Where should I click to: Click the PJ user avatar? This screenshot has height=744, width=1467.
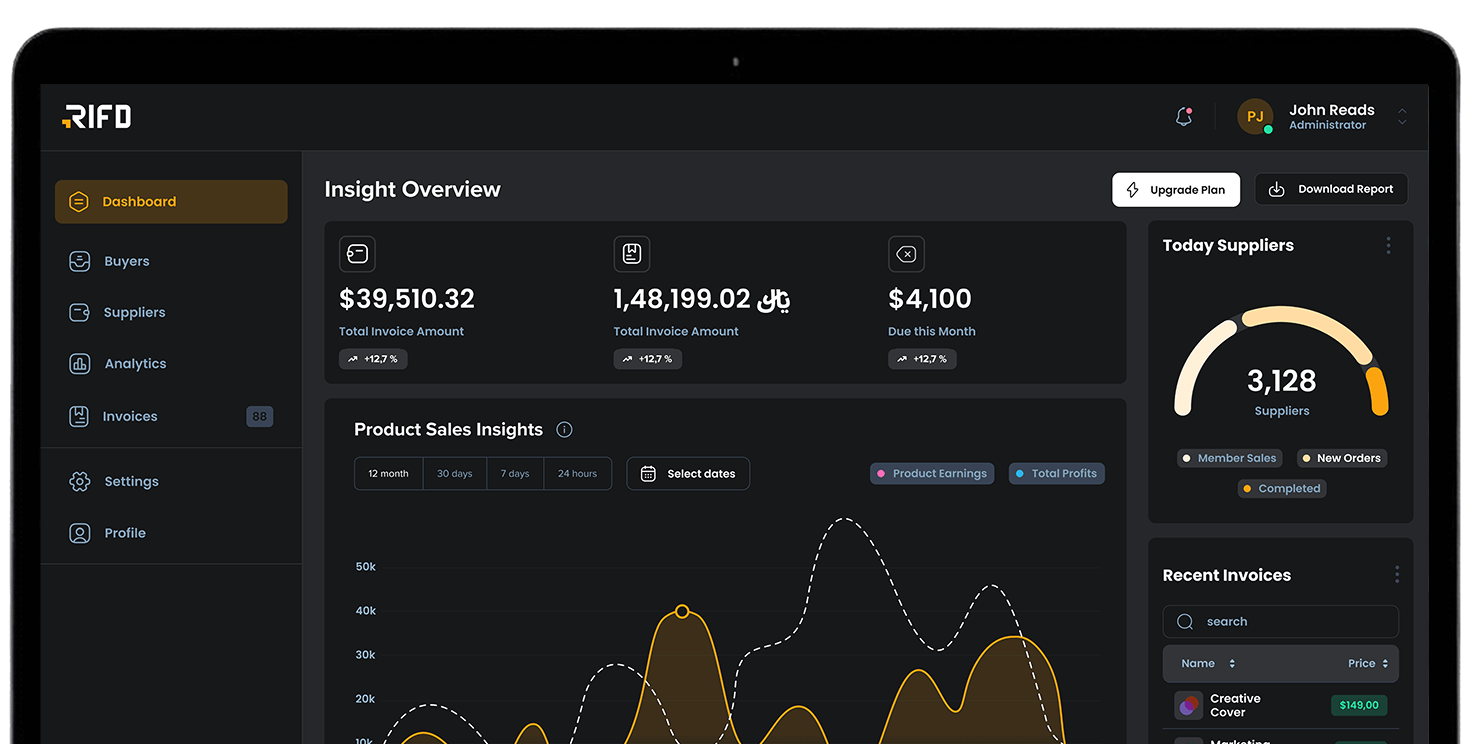1255,117
